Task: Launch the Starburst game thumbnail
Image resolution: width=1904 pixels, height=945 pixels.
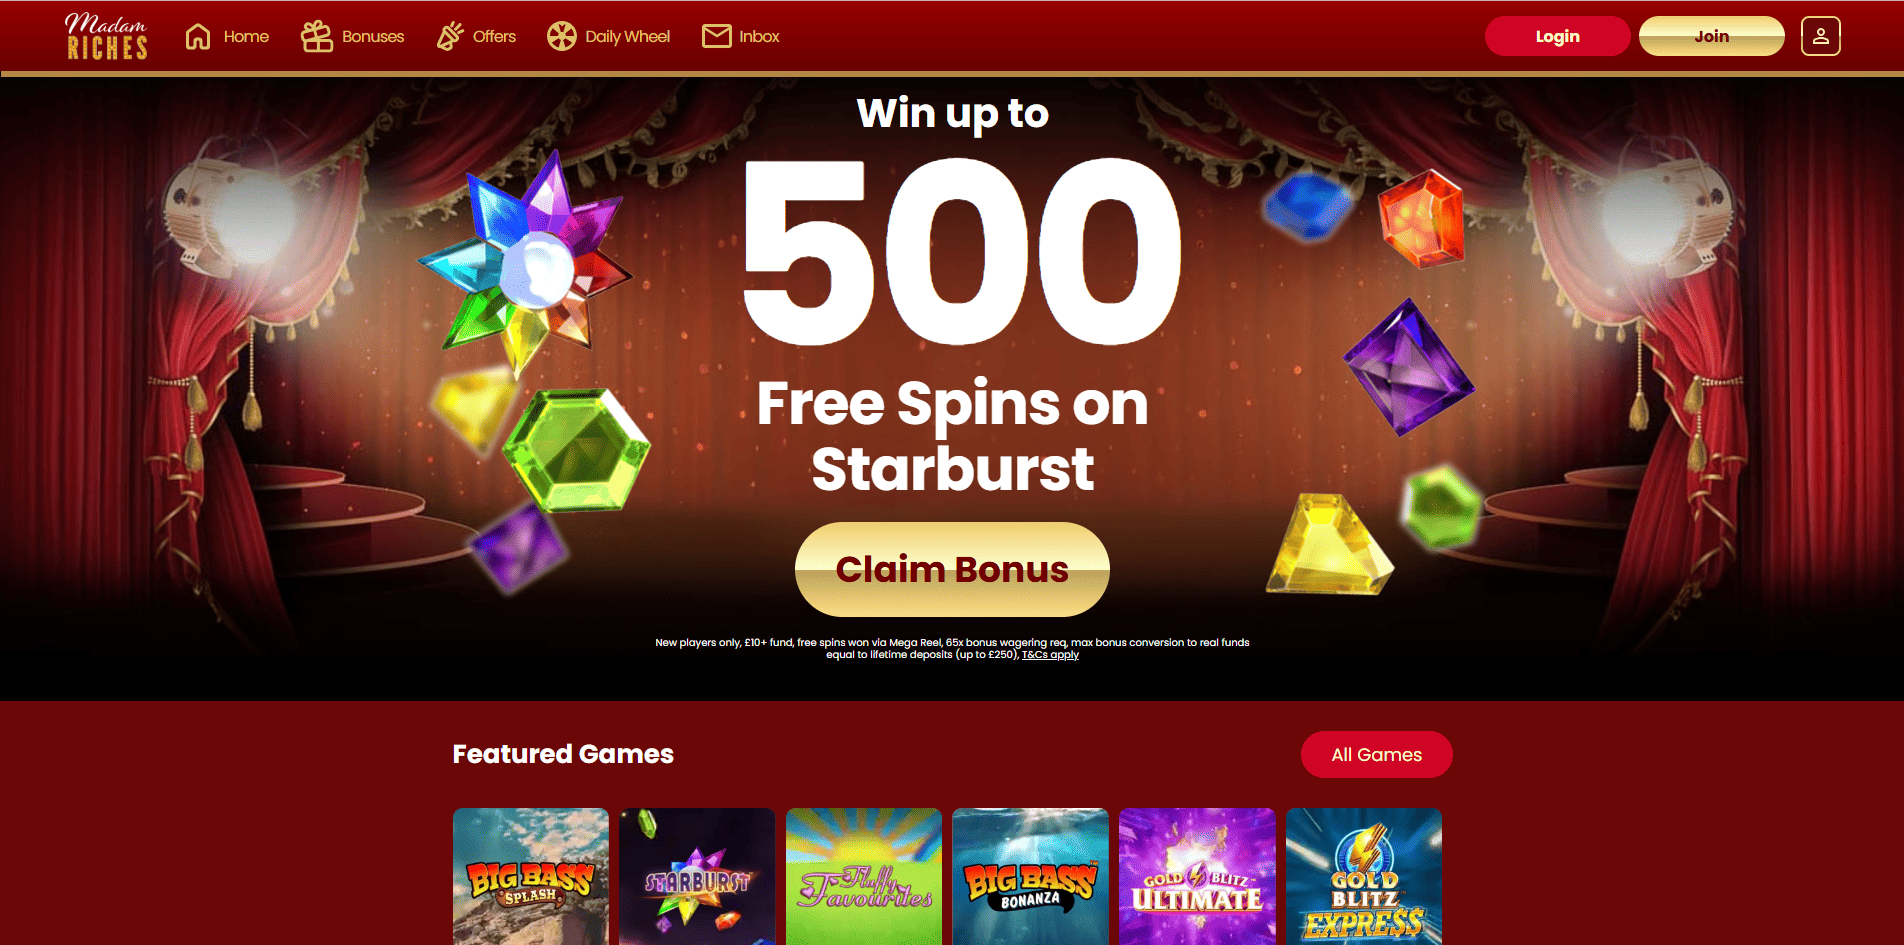Action: [698, 876]
